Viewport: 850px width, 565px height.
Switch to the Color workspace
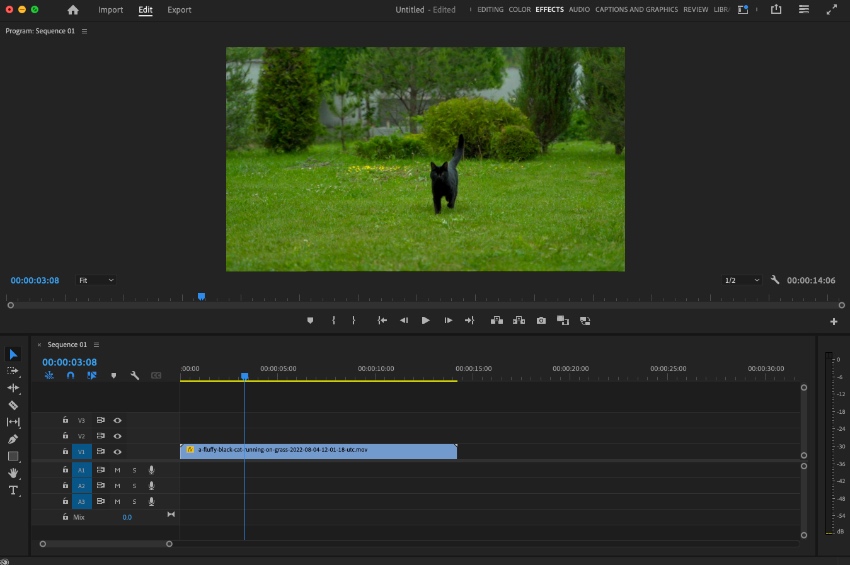[x=519, y=10]
